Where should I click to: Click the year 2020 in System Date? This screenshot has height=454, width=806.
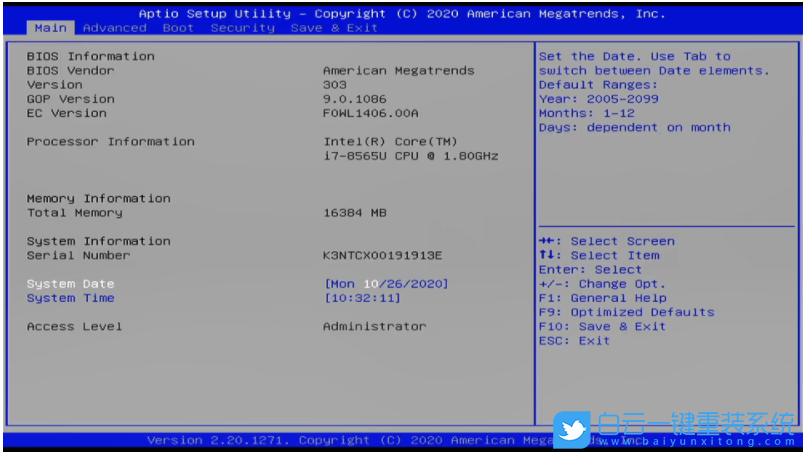click(424, 284)
